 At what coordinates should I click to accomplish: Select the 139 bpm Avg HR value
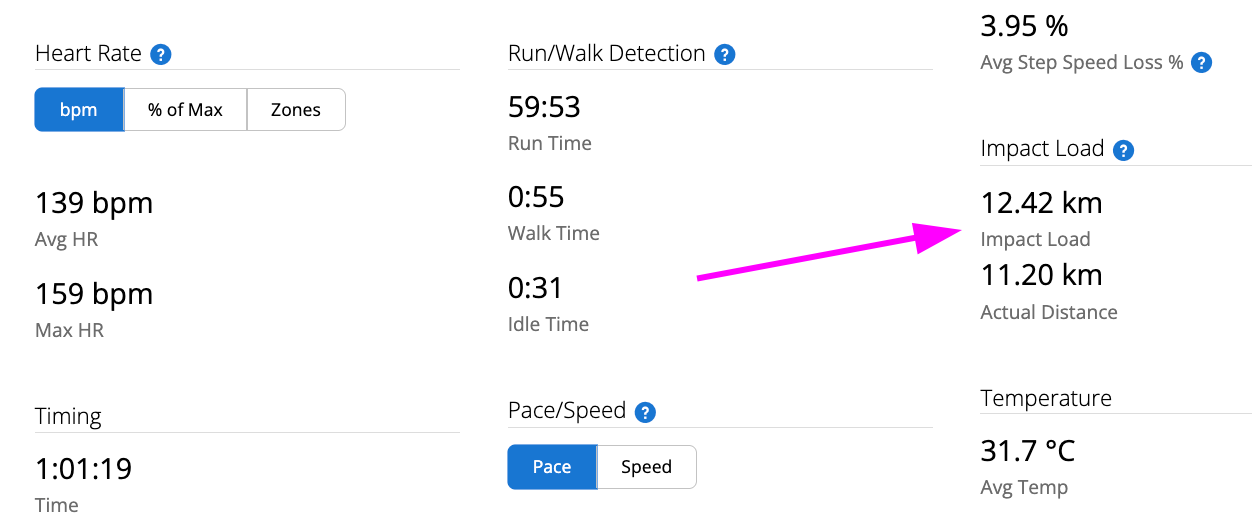(x=94, y=204)
